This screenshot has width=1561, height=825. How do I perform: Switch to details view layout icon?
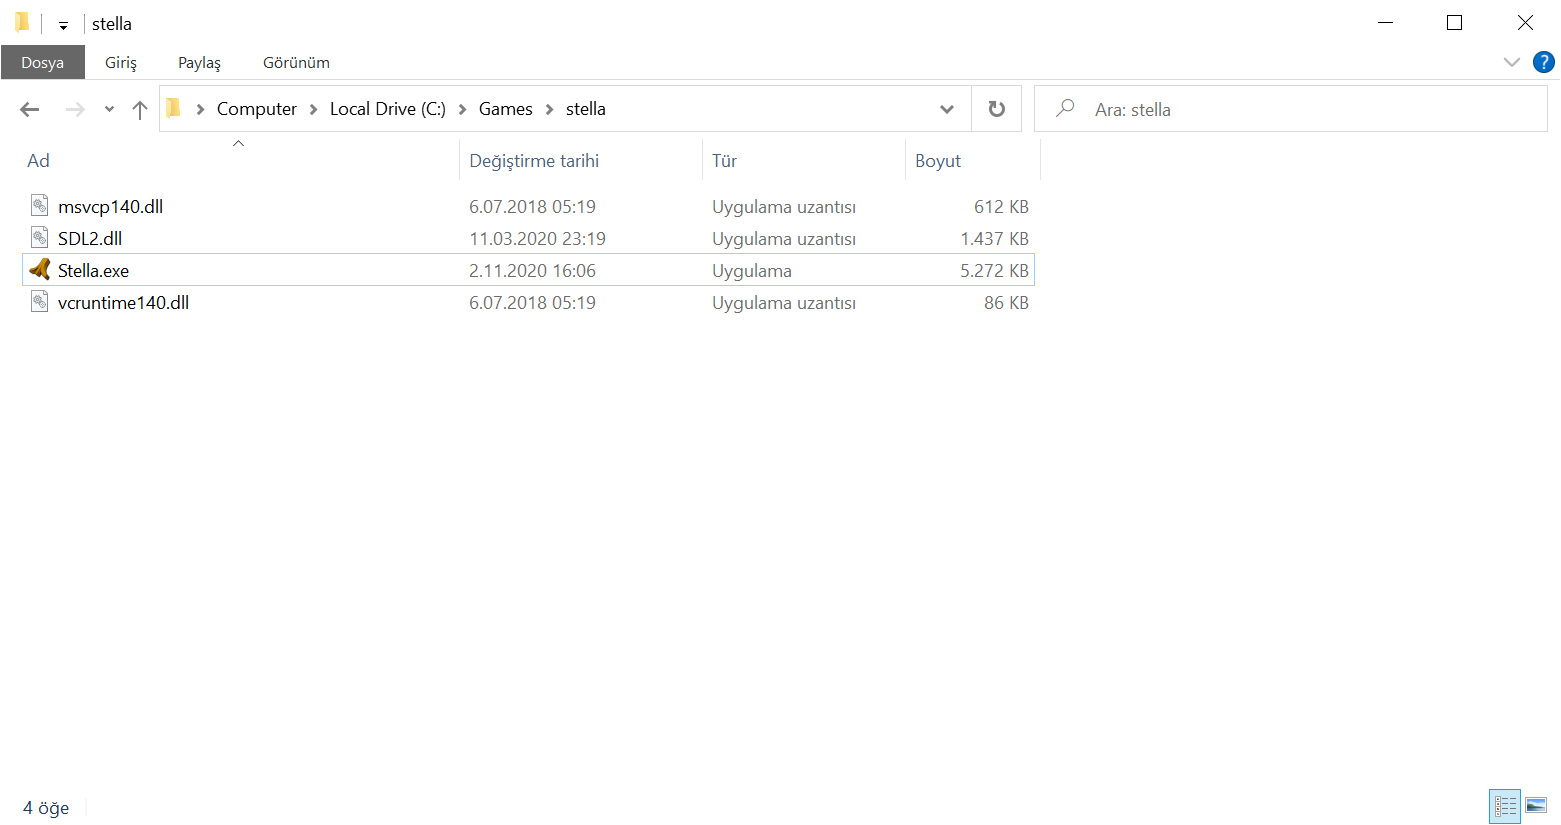tap(1505, 805)
